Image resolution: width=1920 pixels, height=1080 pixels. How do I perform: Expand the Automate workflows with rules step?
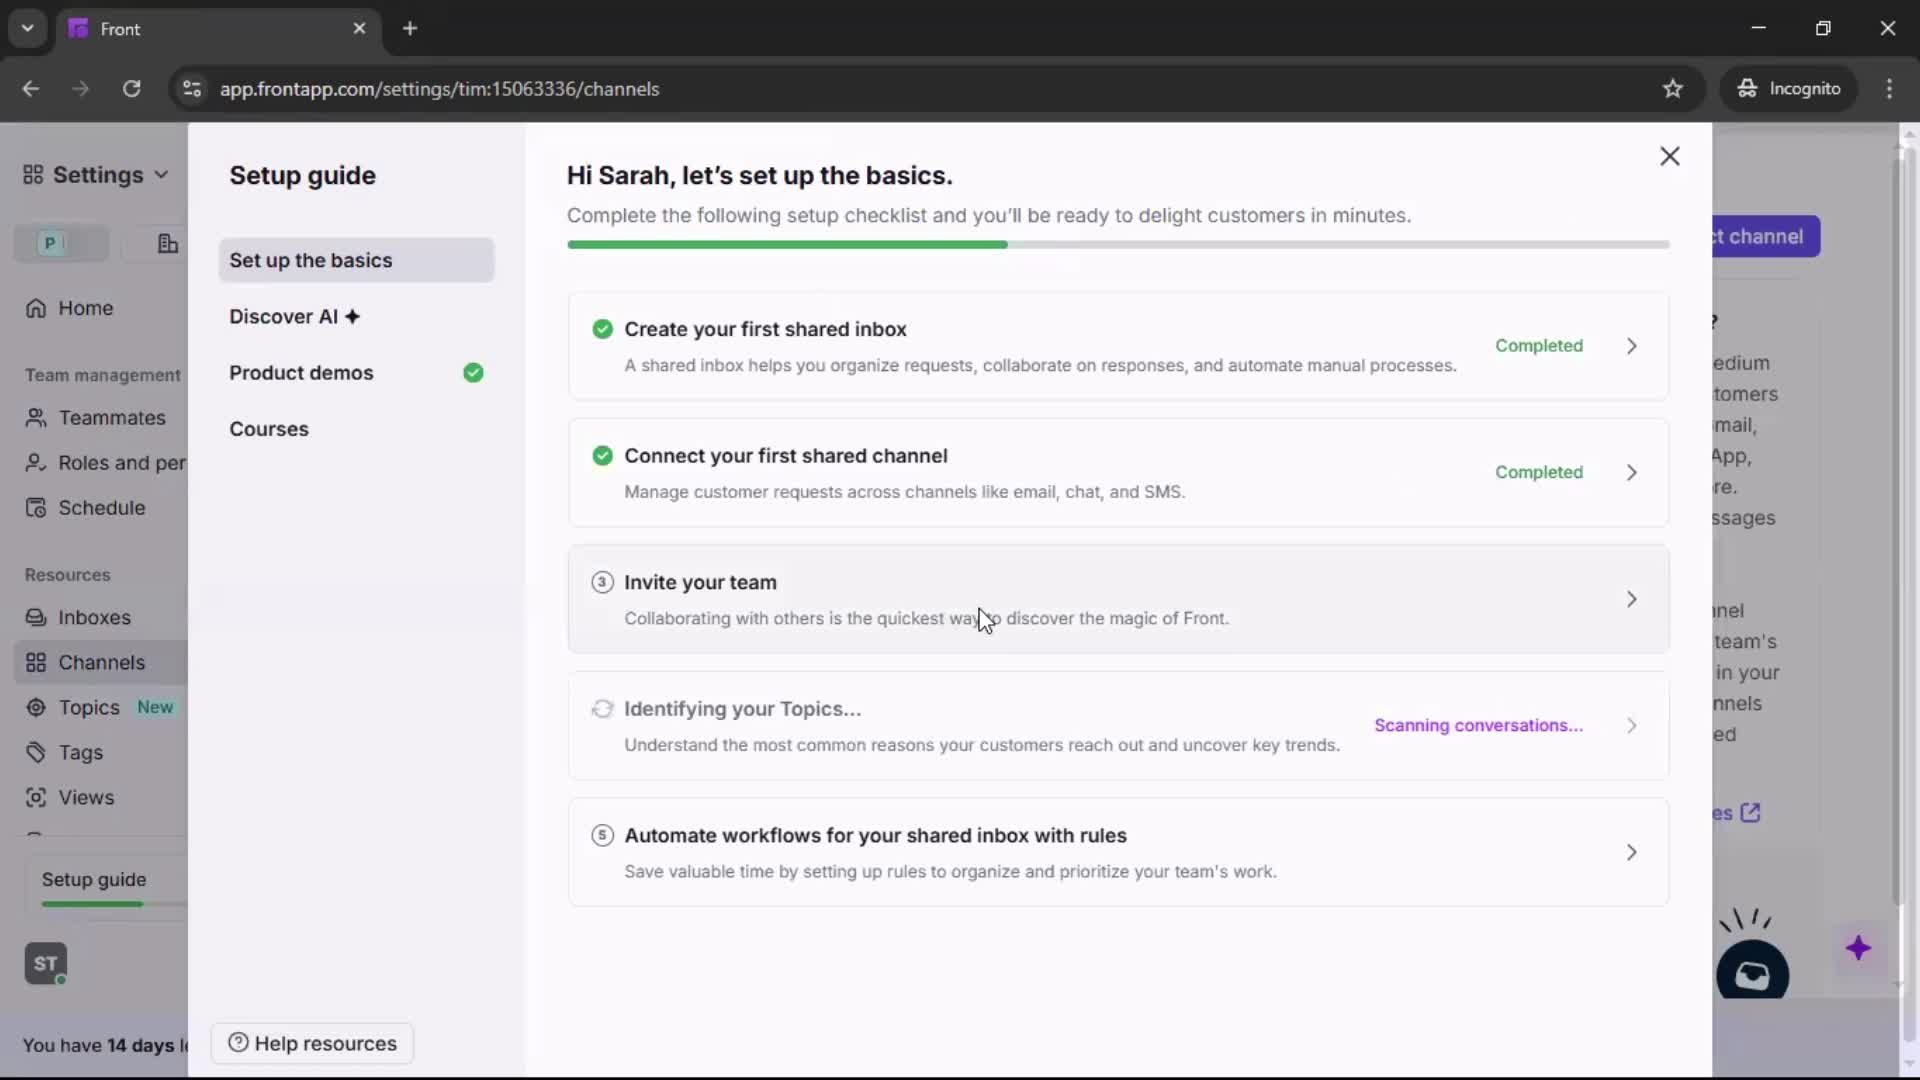1632,853
